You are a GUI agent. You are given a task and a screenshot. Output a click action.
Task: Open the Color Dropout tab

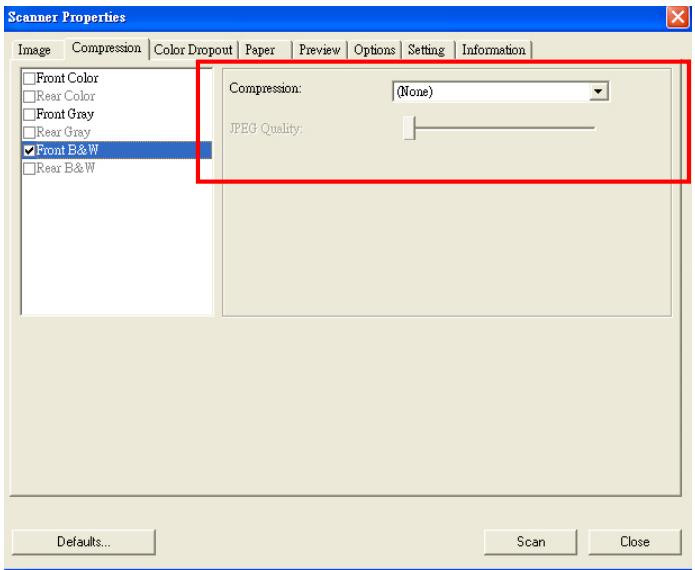193,50
